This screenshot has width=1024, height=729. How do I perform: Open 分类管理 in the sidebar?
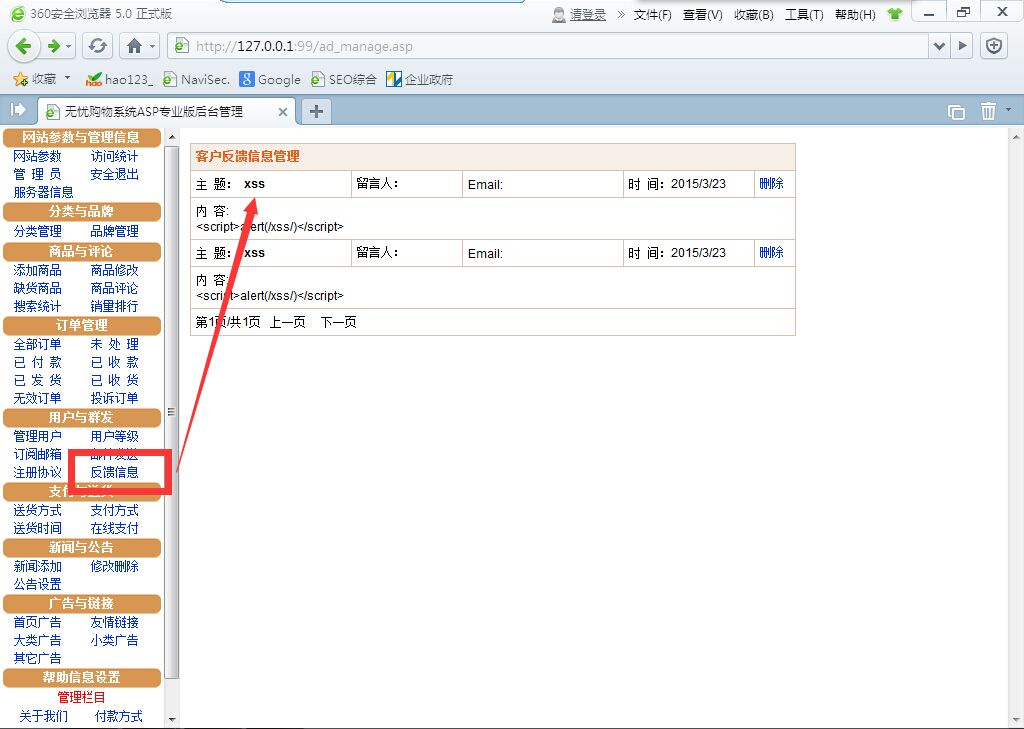[x=37, y=231]
